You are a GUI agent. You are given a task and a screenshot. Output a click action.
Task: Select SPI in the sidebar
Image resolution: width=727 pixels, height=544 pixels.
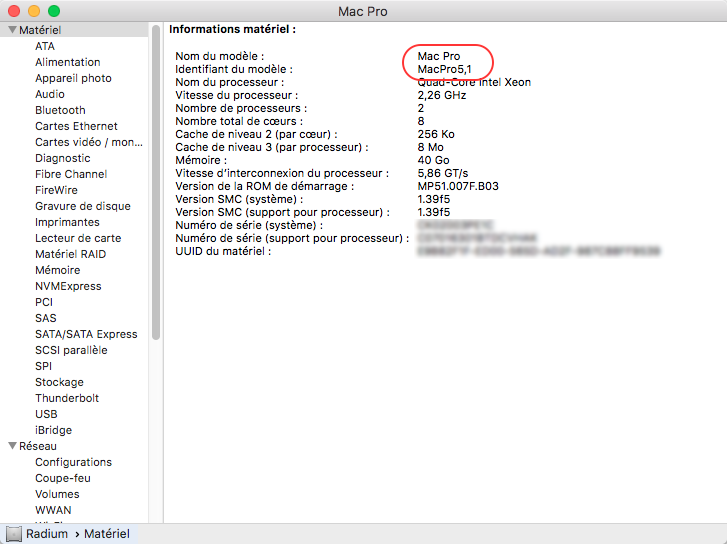pos(44,366)
